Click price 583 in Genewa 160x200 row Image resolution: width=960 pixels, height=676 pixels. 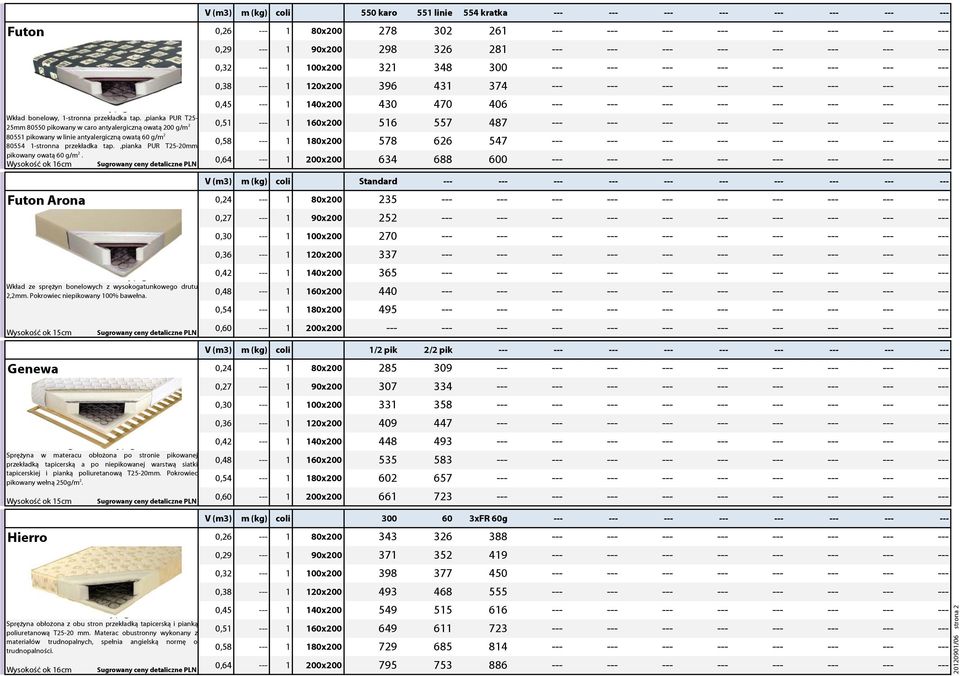[x=443, y=460]
